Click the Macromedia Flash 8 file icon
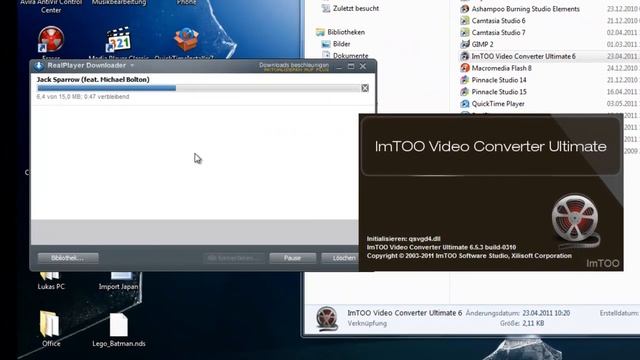 [464, 68]
